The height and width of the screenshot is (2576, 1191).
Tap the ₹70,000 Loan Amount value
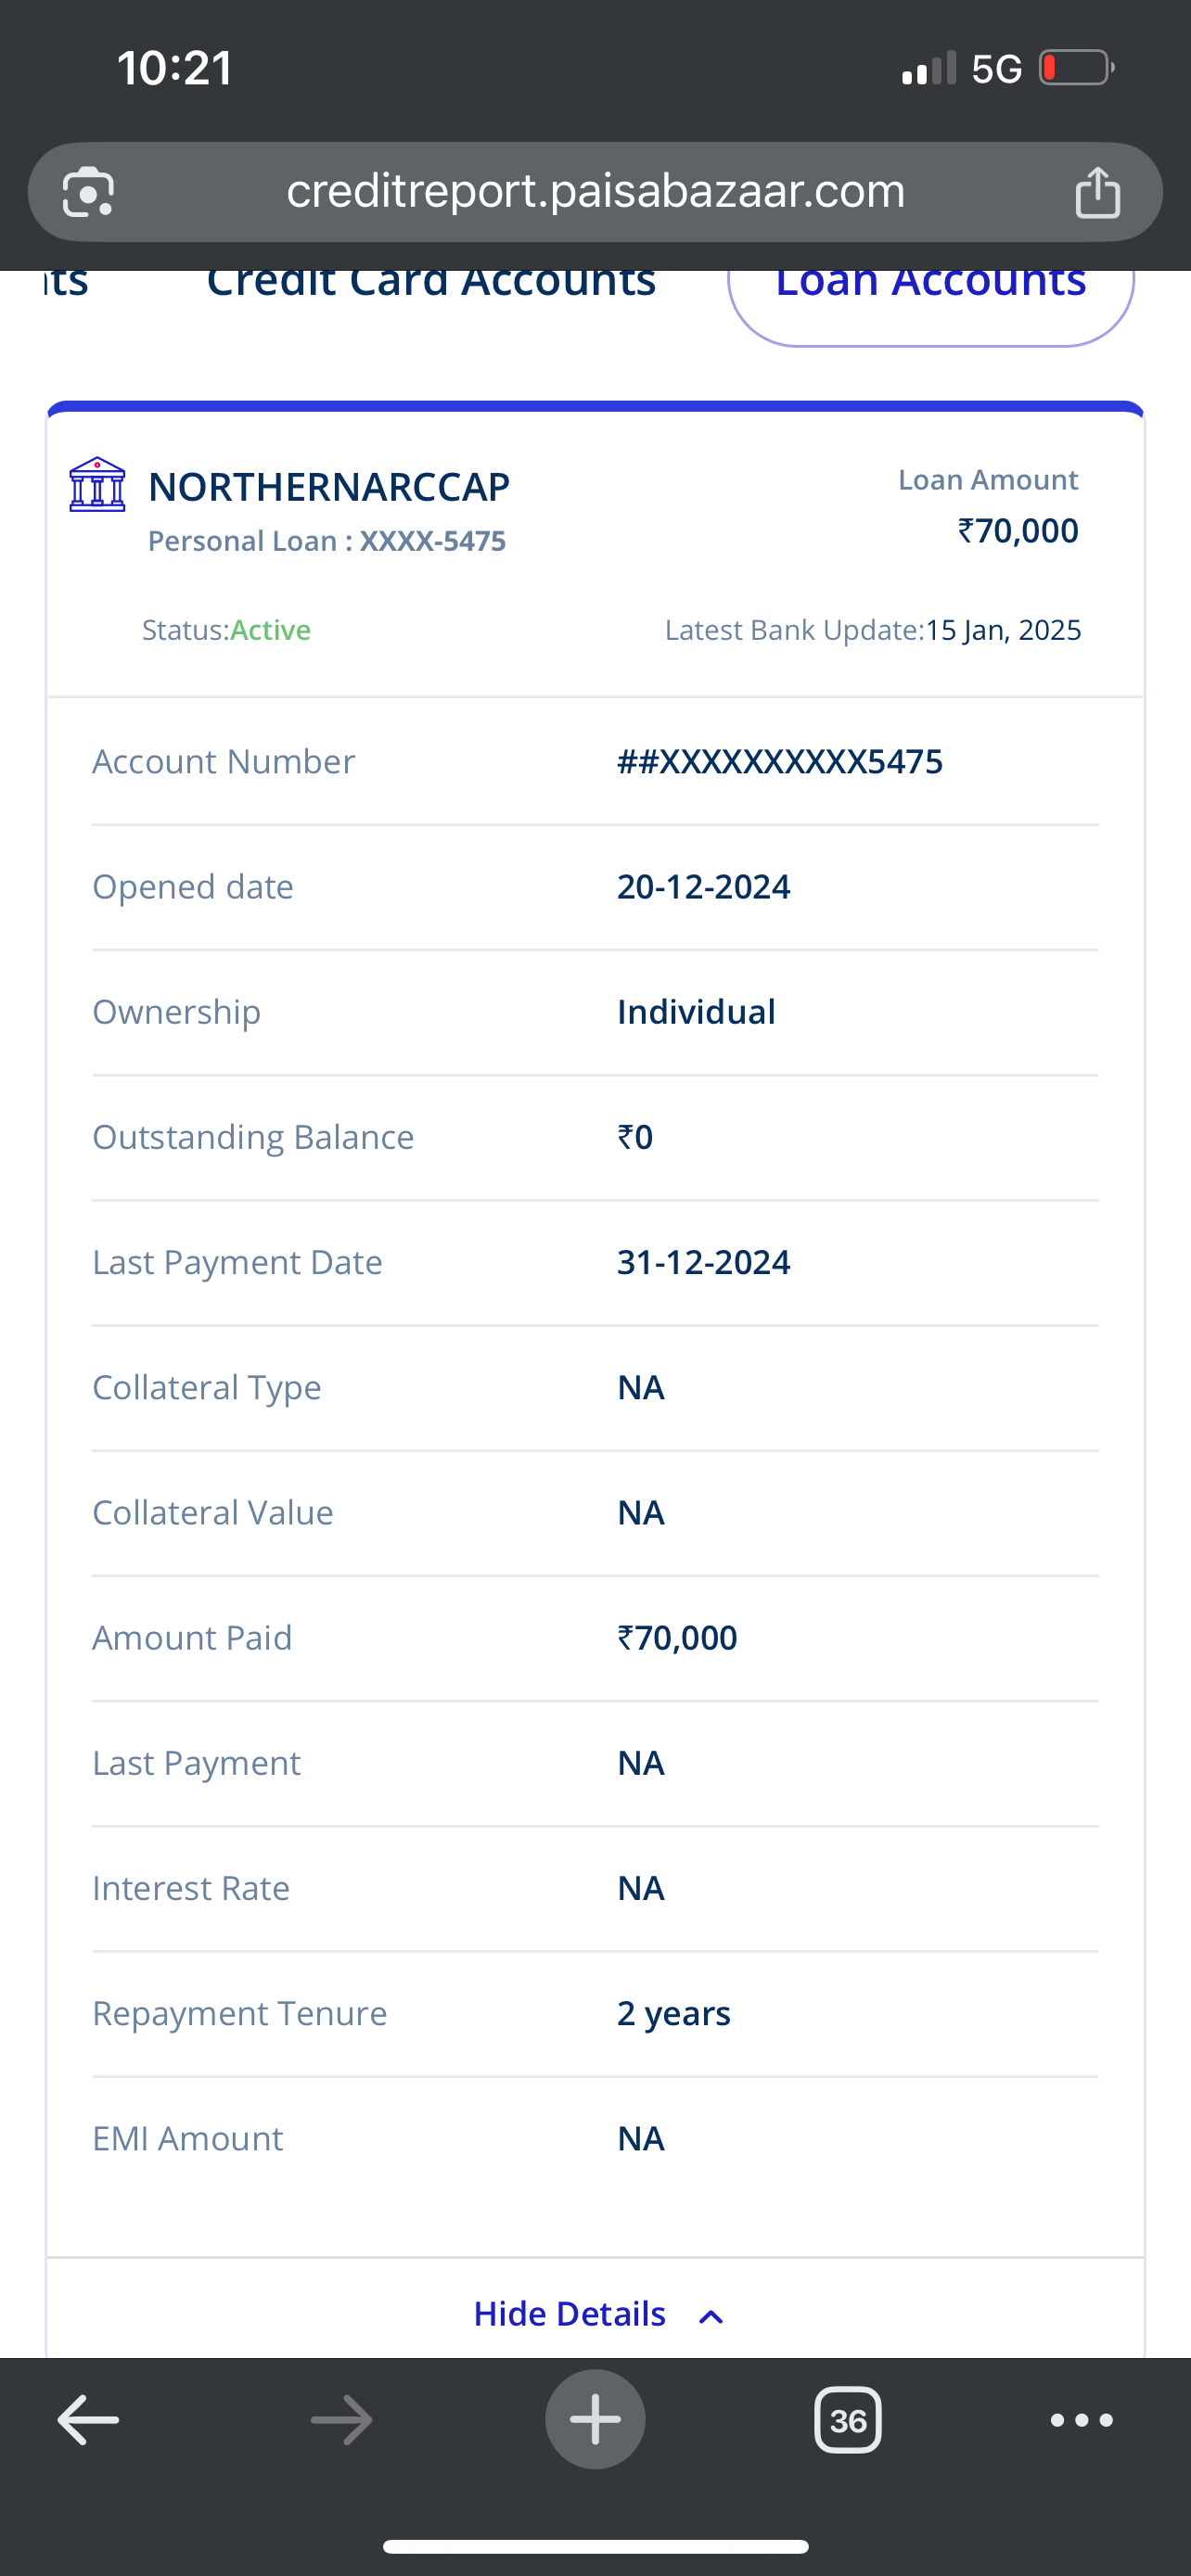(x=1018, y=530)
